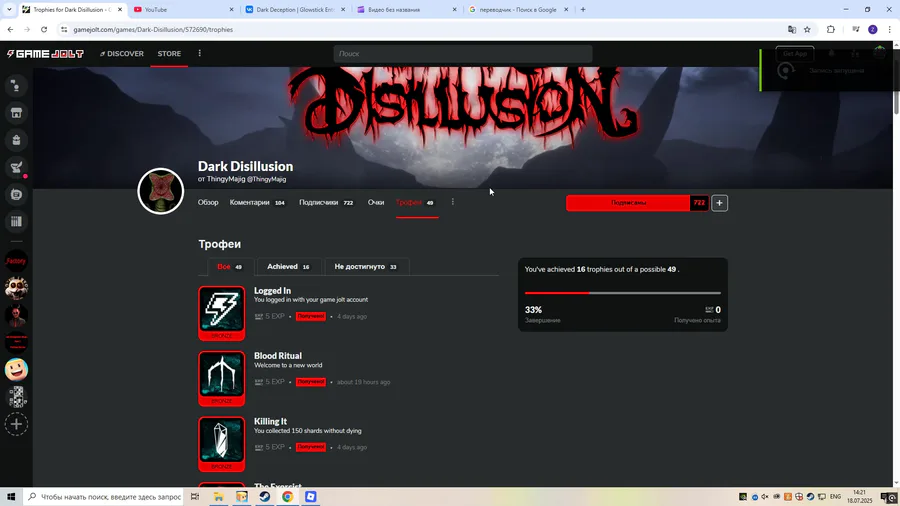Select the Все trophies filter tab
The height and width of the screenshot is (506, 900).
(229, 266)
